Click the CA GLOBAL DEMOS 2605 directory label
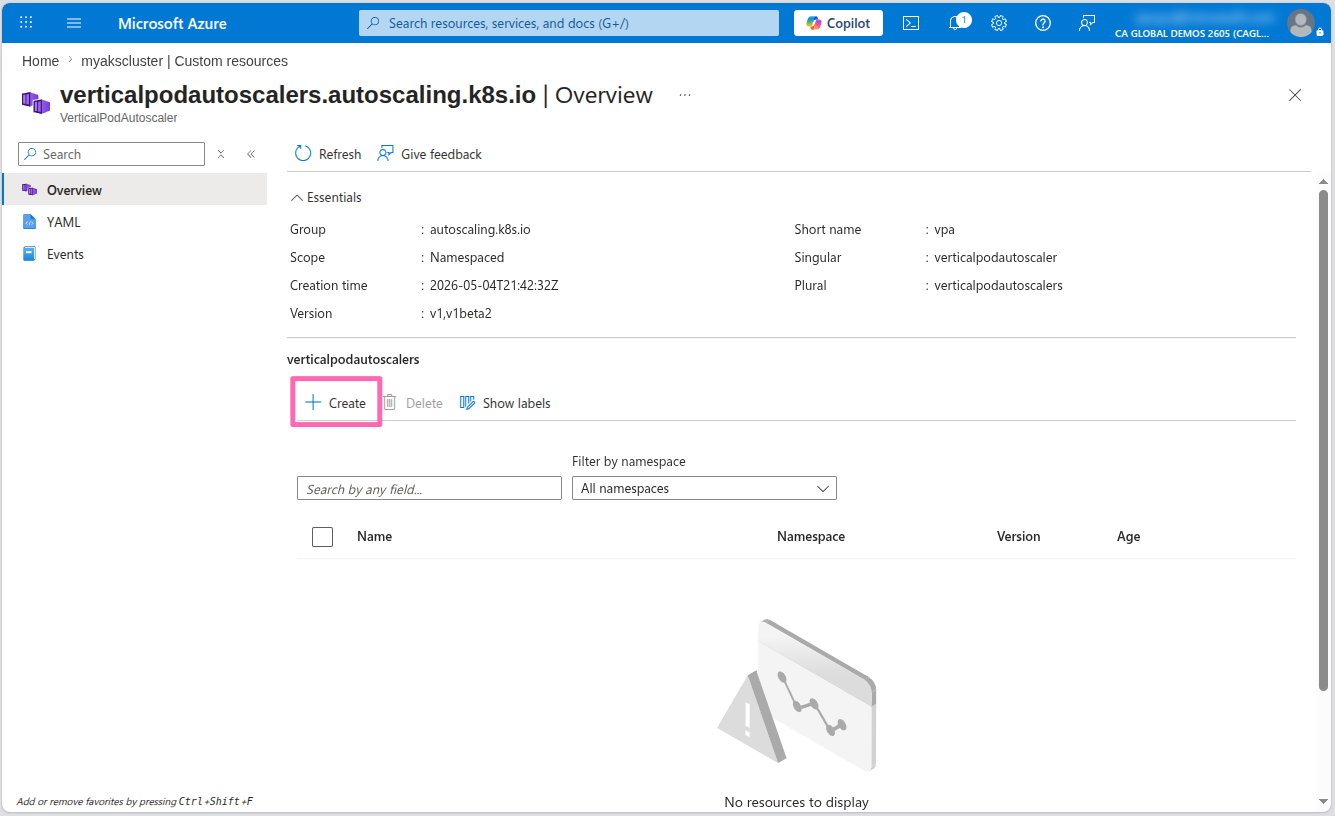 pos(1192,33)
